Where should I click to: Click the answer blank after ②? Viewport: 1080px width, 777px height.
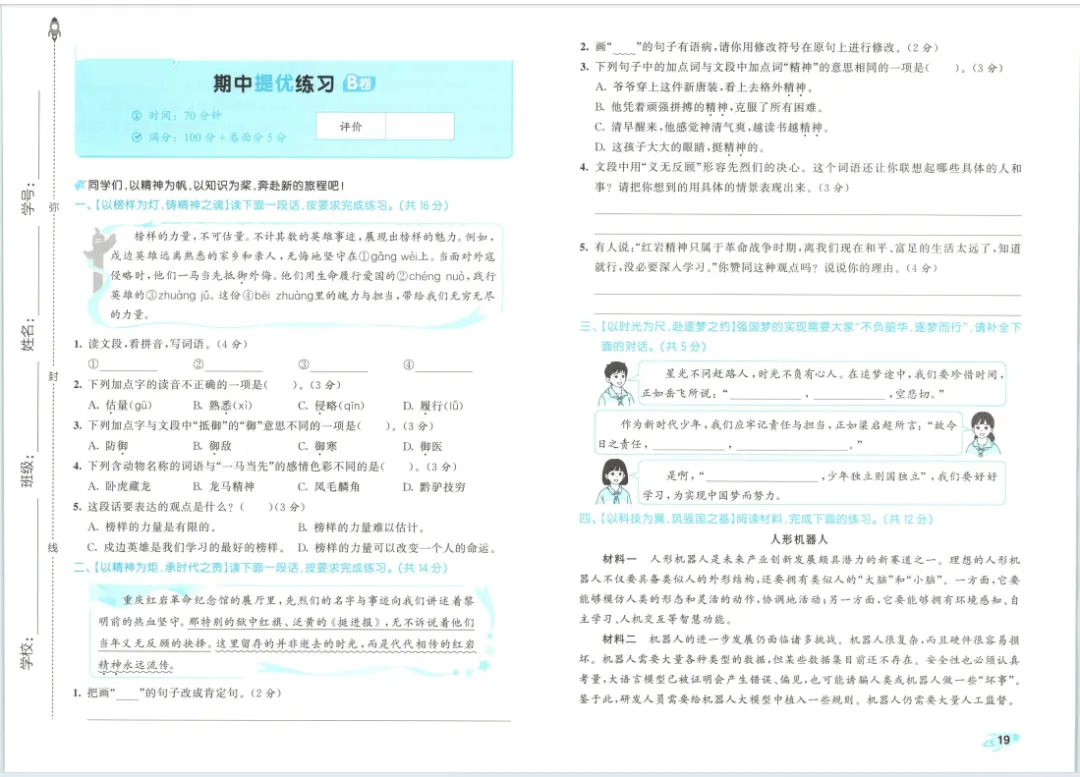tap(233, 365)
